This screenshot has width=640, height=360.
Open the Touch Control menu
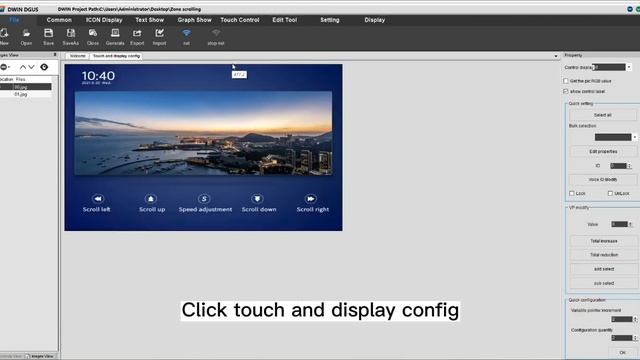240,20
